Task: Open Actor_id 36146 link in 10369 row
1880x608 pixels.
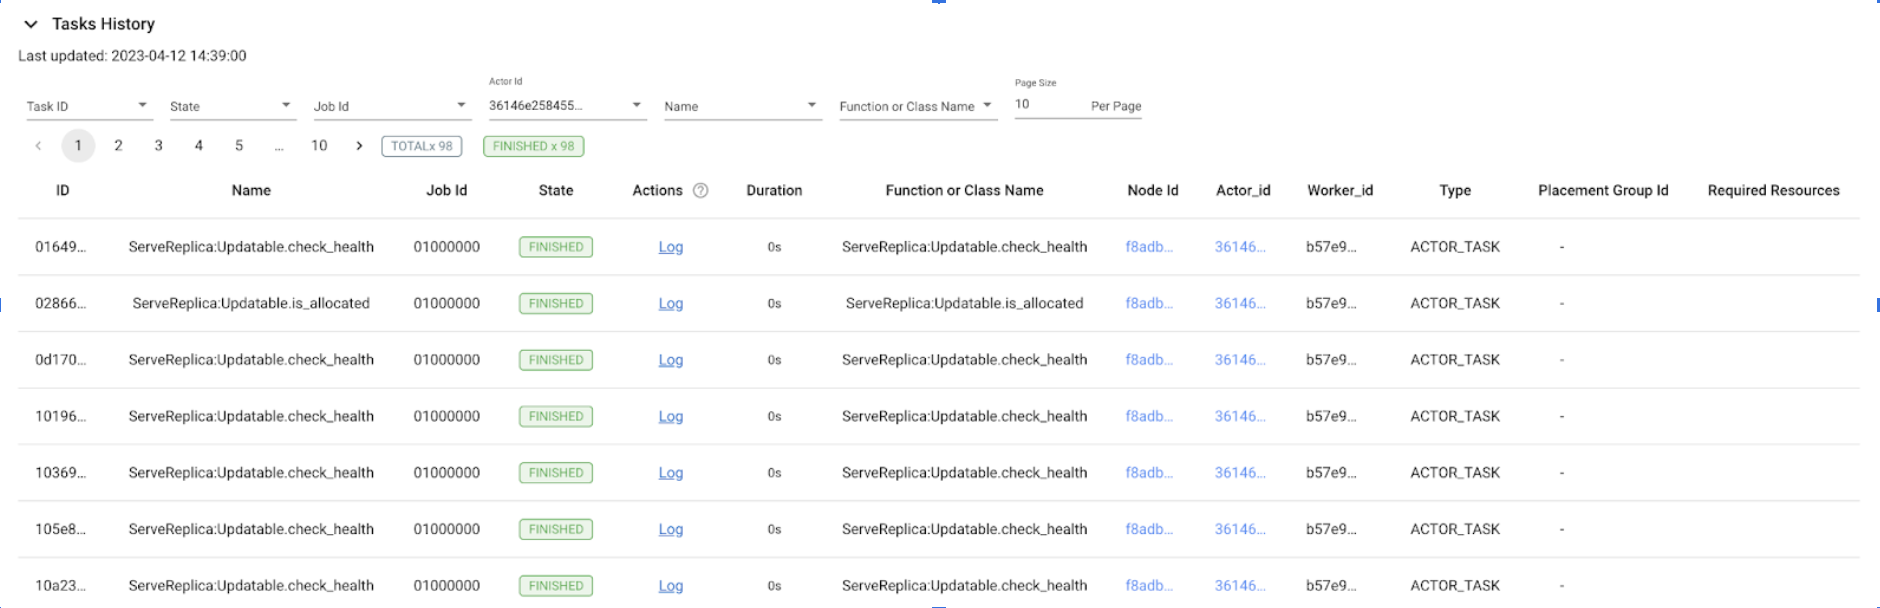Action: pyautogui.click(x=1240, y=473)
